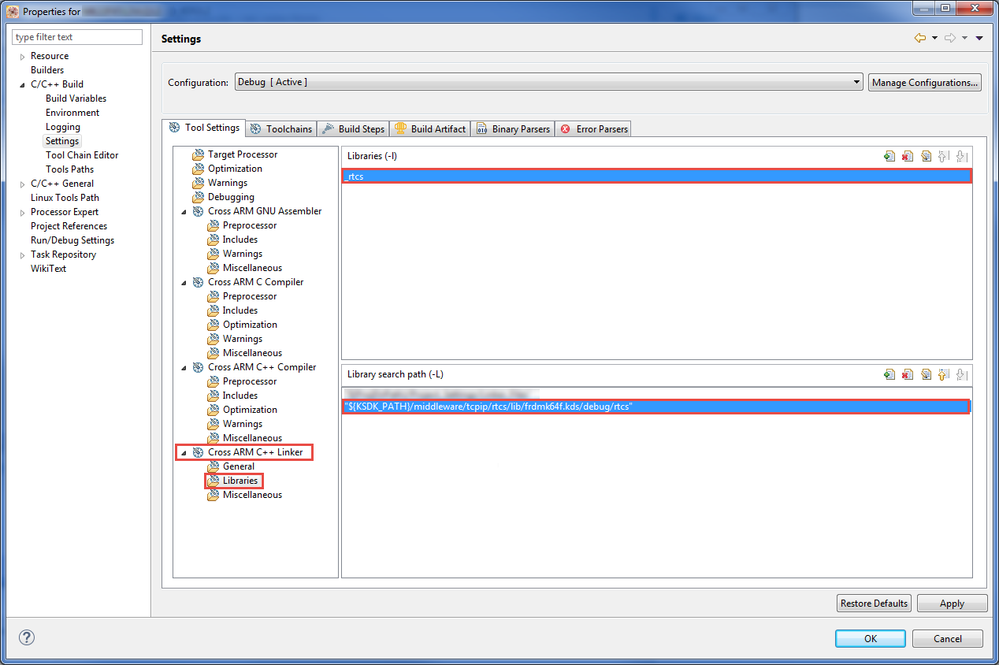Viewport: 999px width, 665px height.
Task: Open Environment in the left tree
Action: (x=72, y=113)
